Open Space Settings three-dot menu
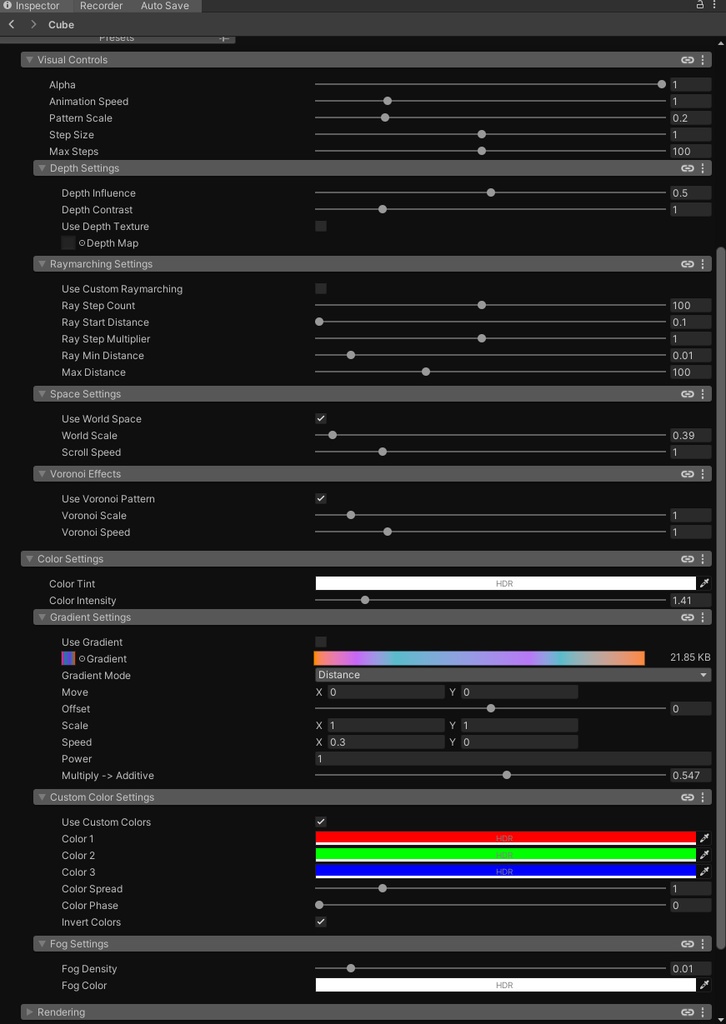Screen dimensions: 726x1024 click(702, 394)
